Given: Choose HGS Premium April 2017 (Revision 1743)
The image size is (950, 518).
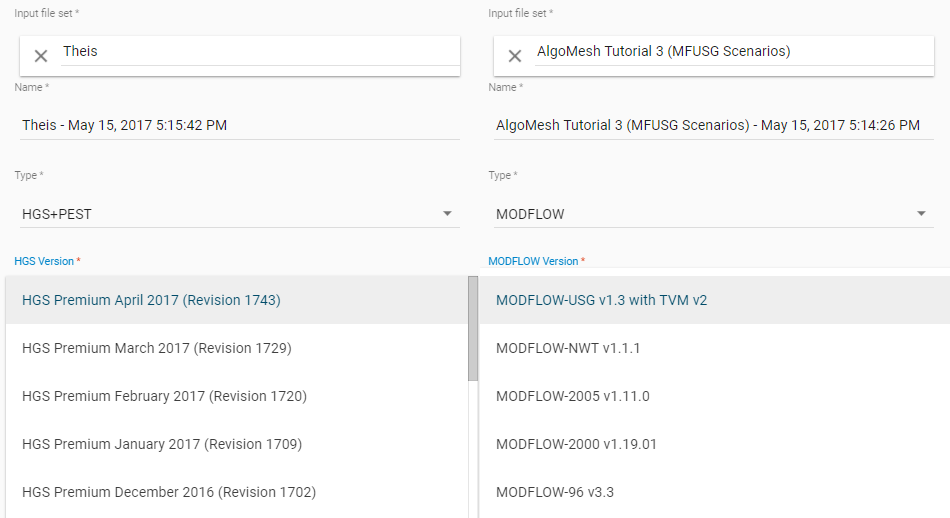Looking at the screenshot, I should (x=237, y=300).
